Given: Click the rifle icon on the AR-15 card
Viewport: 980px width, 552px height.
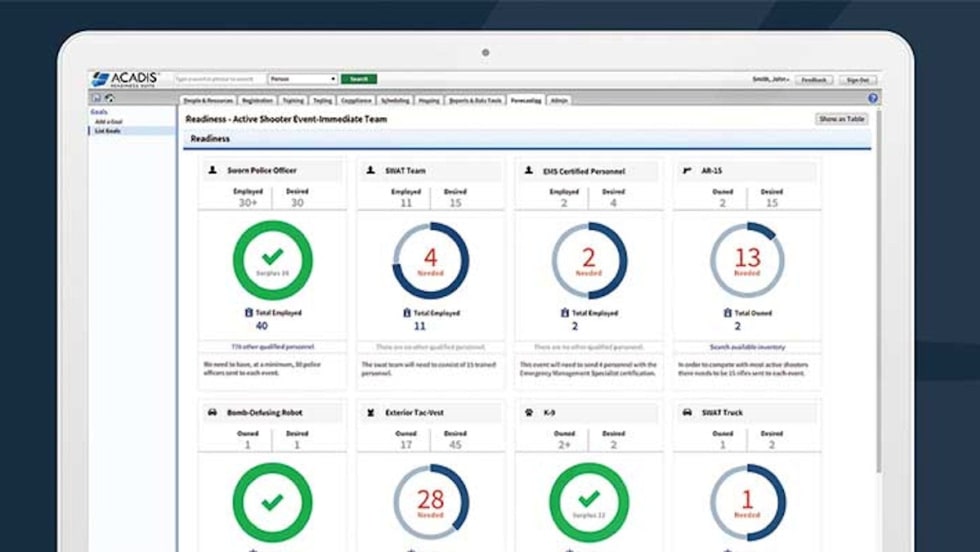Looking at the screenshot, I should [688, 171].
